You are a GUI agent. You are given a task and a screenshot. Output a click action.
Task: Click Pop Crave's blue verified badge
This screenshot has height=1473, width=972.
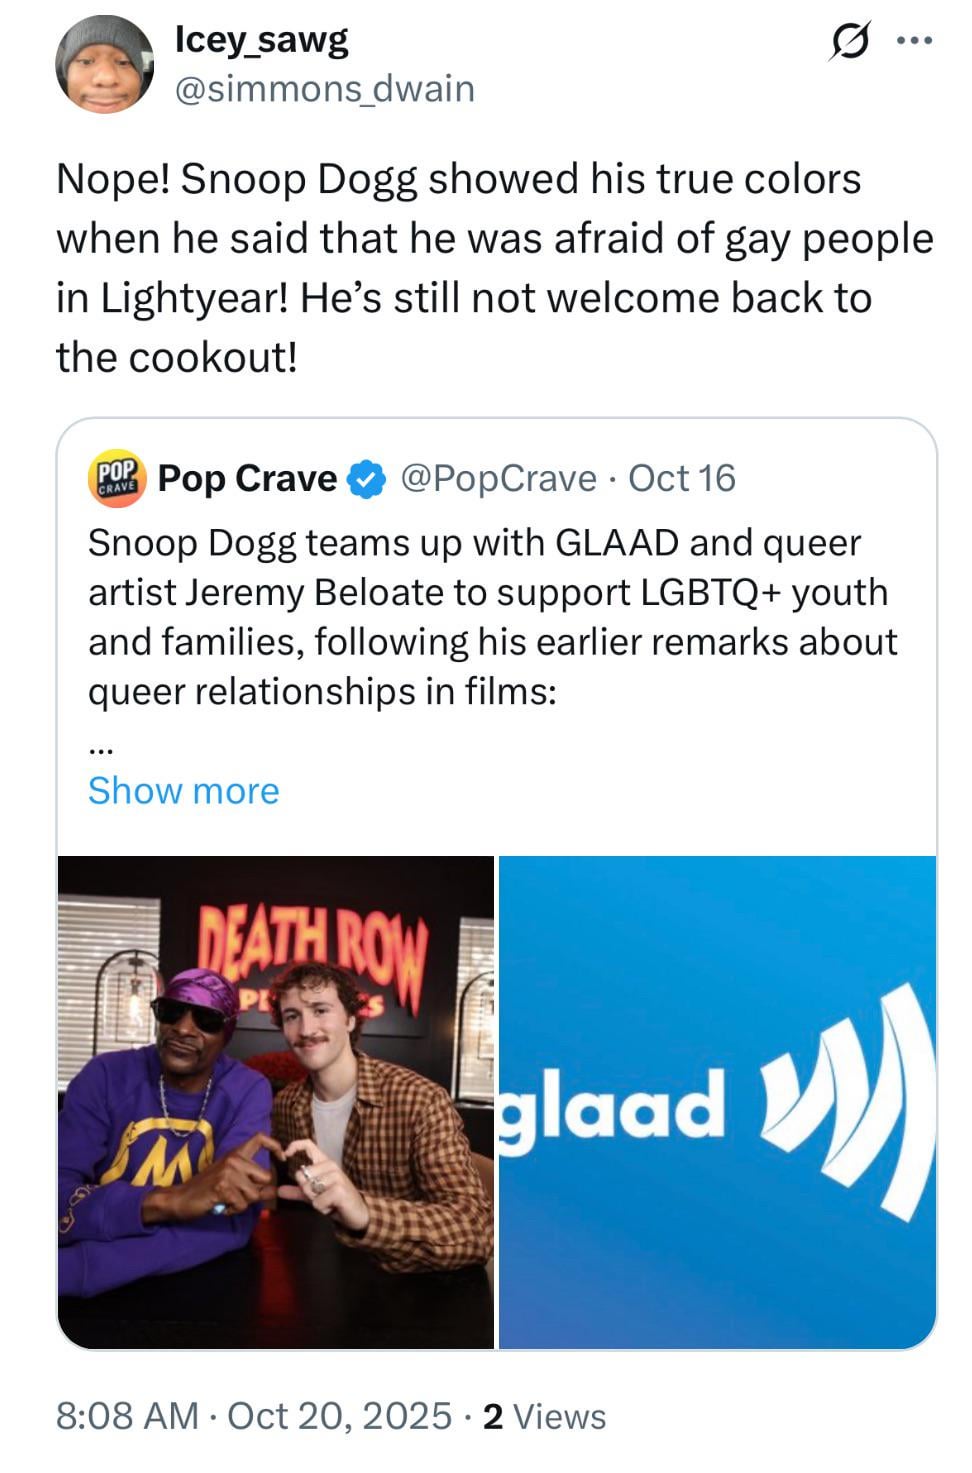coord(366,479)
